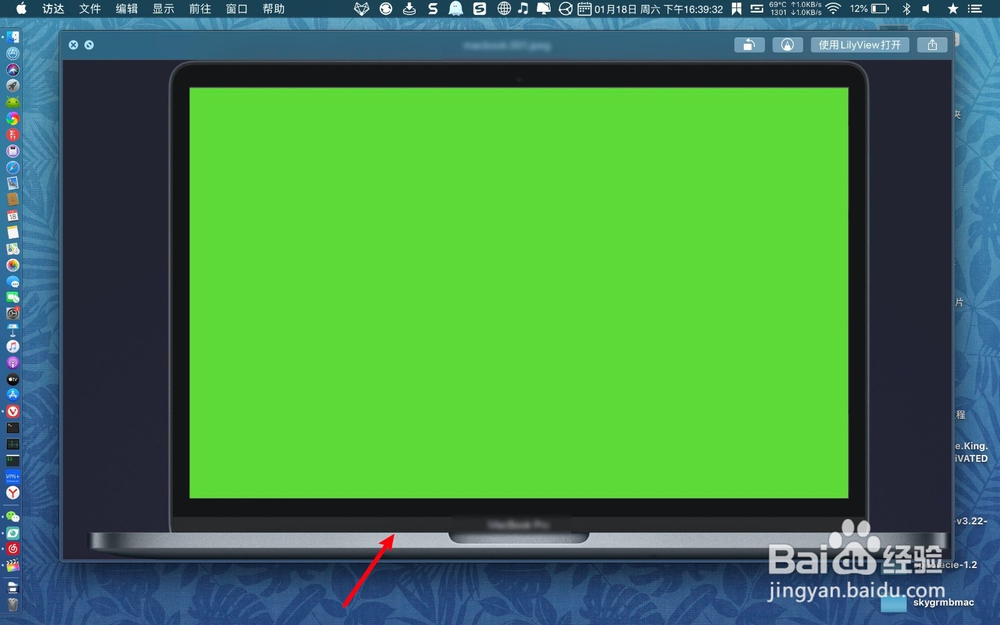Click the fox-head icon in menu bar
The image size is (1000, 625).
click(x=362, y=8)
